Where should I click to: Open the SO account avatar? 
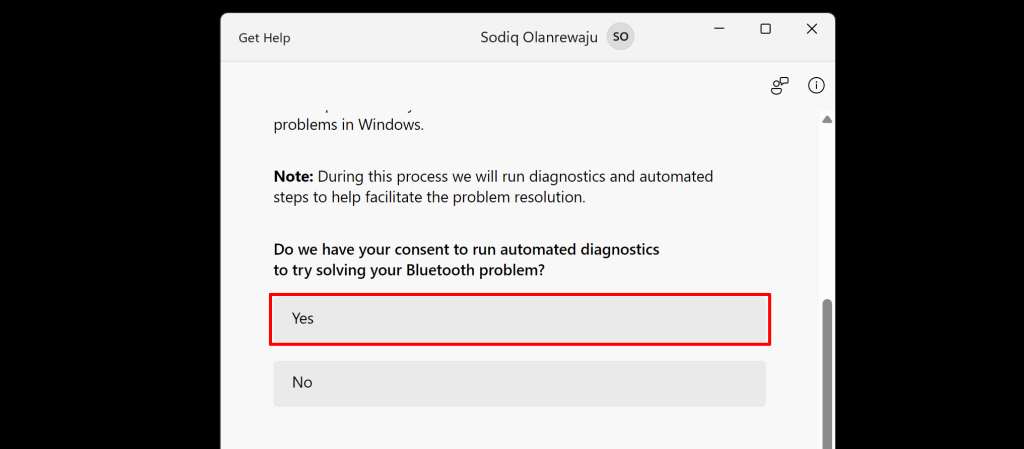click(x=620, y=37)
